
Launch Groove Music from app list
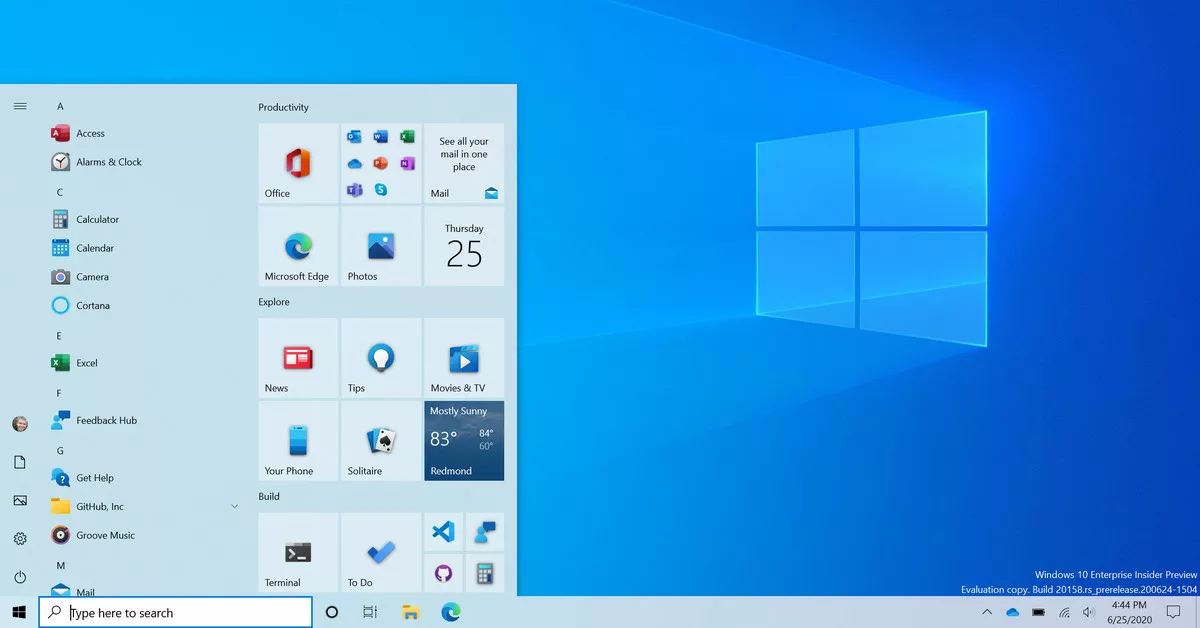(x=145, y=535)
